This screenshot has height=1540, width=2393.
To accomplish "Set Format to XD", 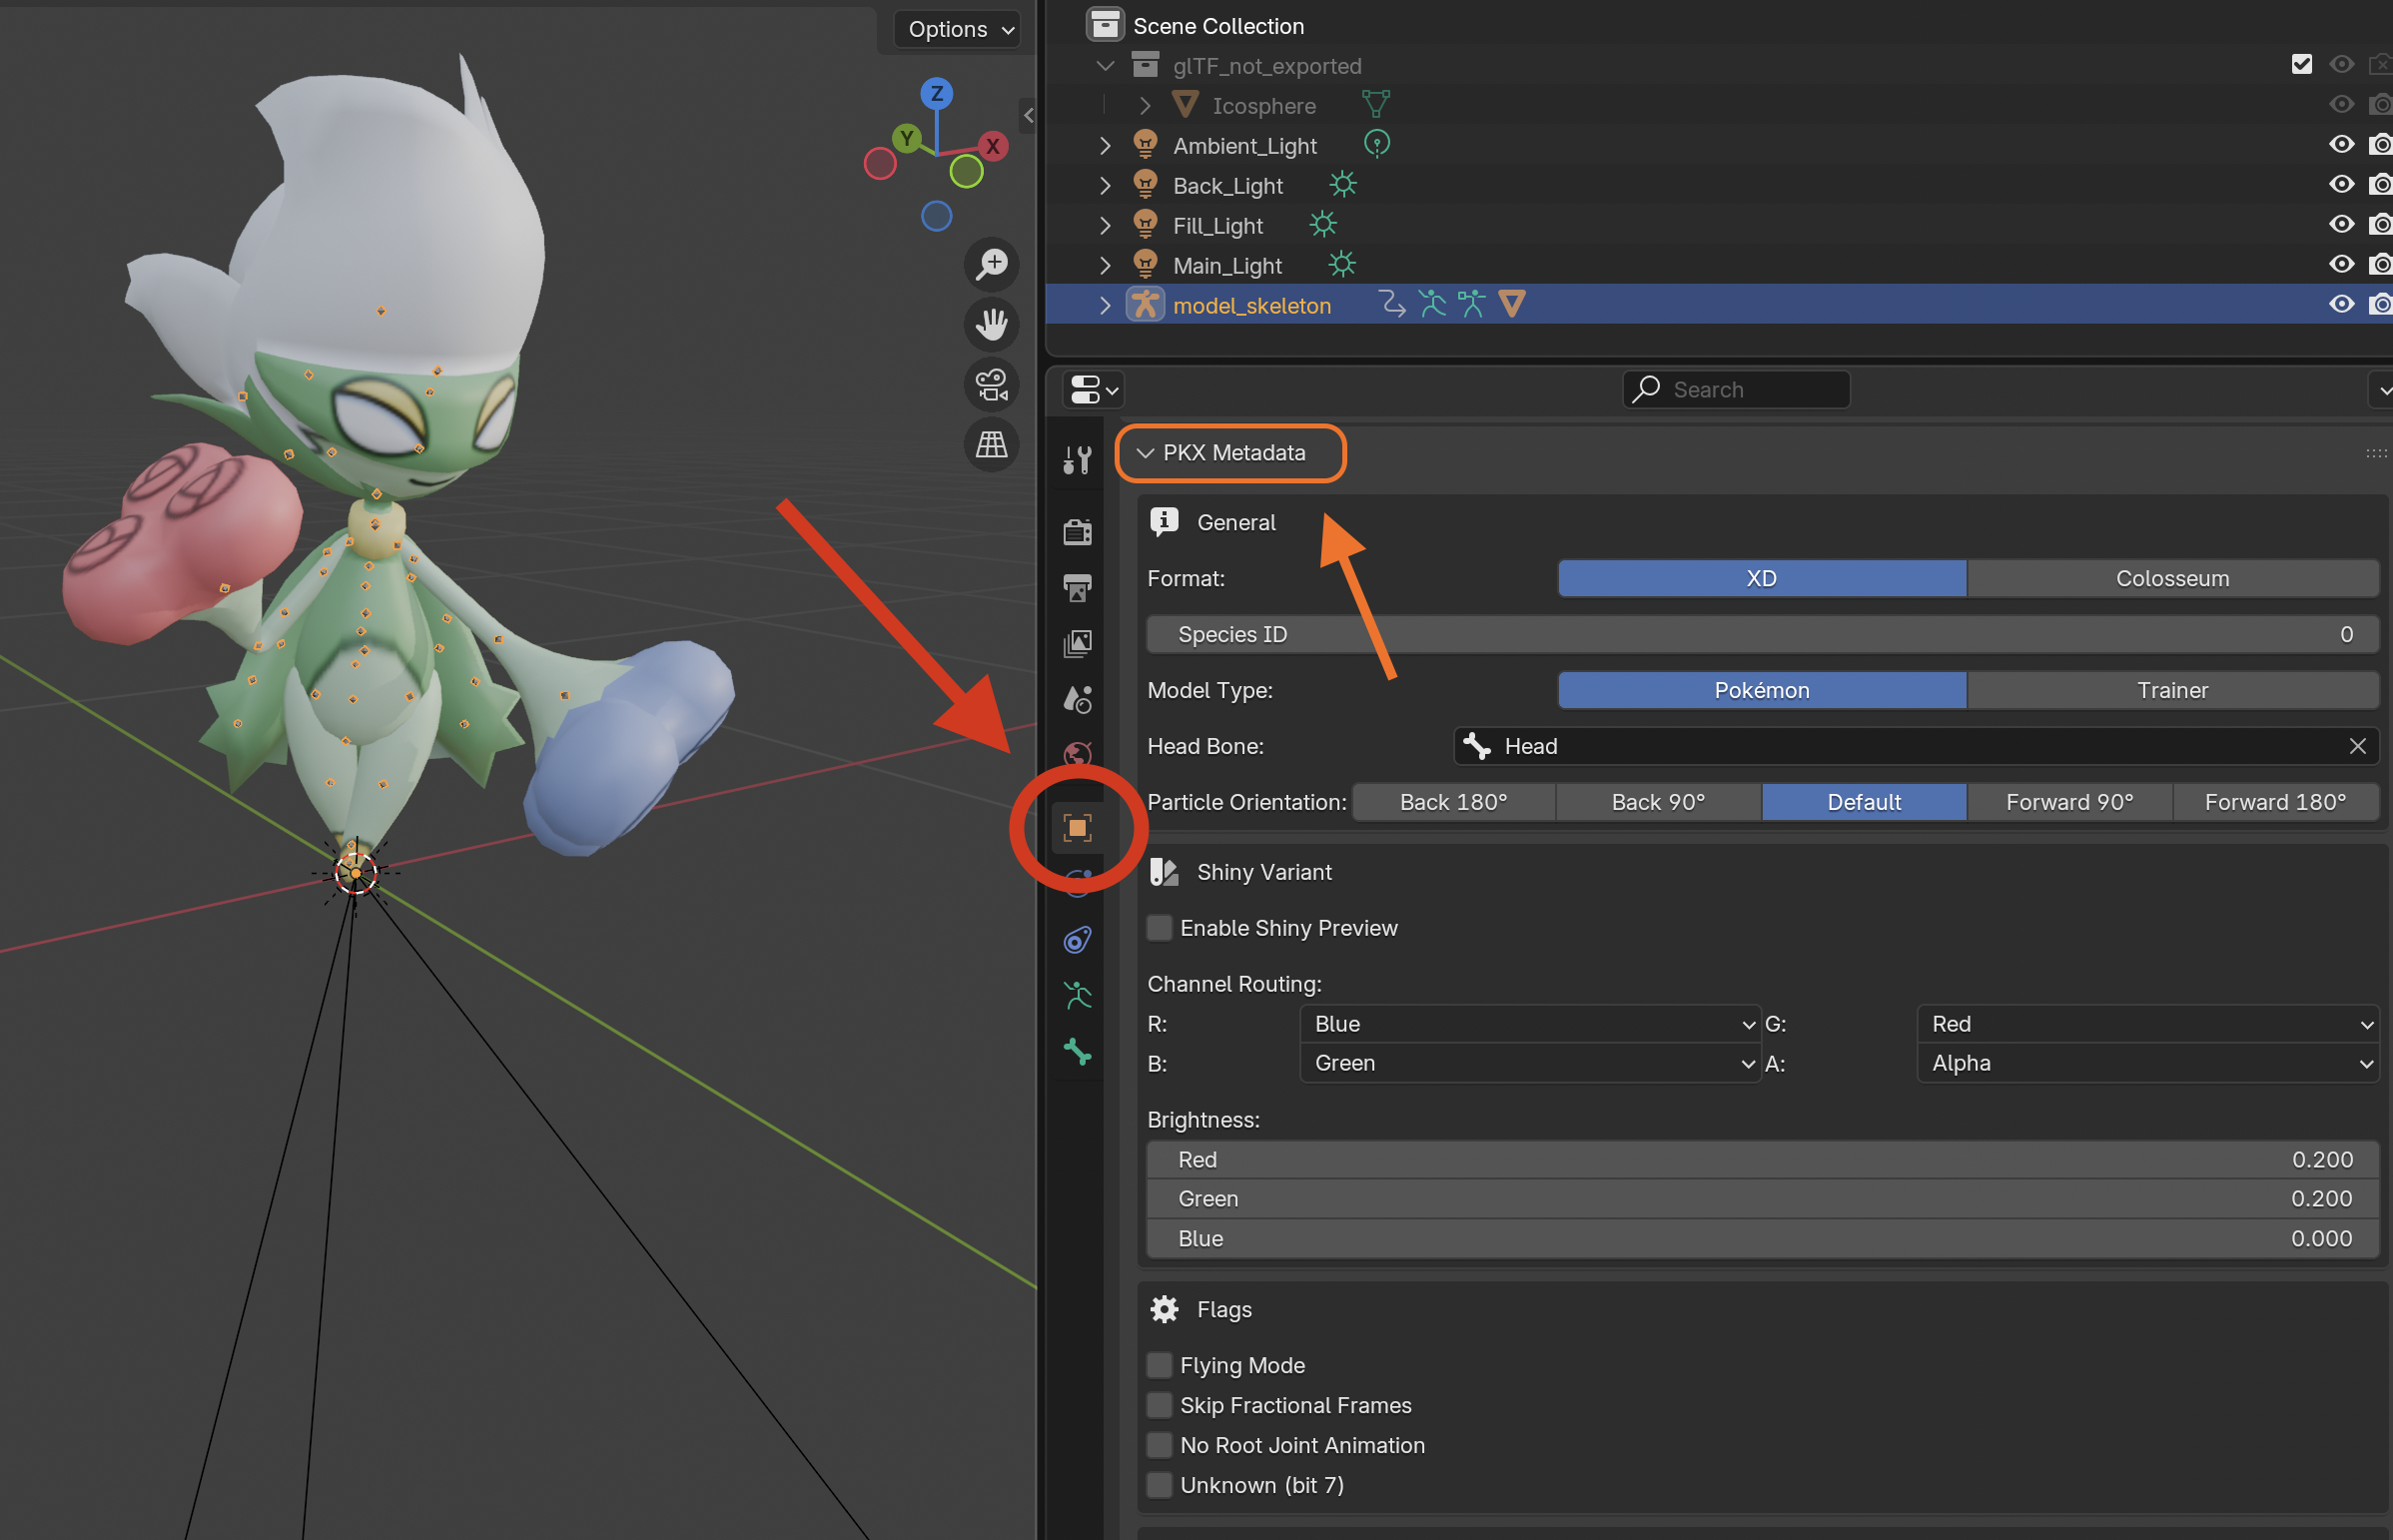I will (1761, 578).
